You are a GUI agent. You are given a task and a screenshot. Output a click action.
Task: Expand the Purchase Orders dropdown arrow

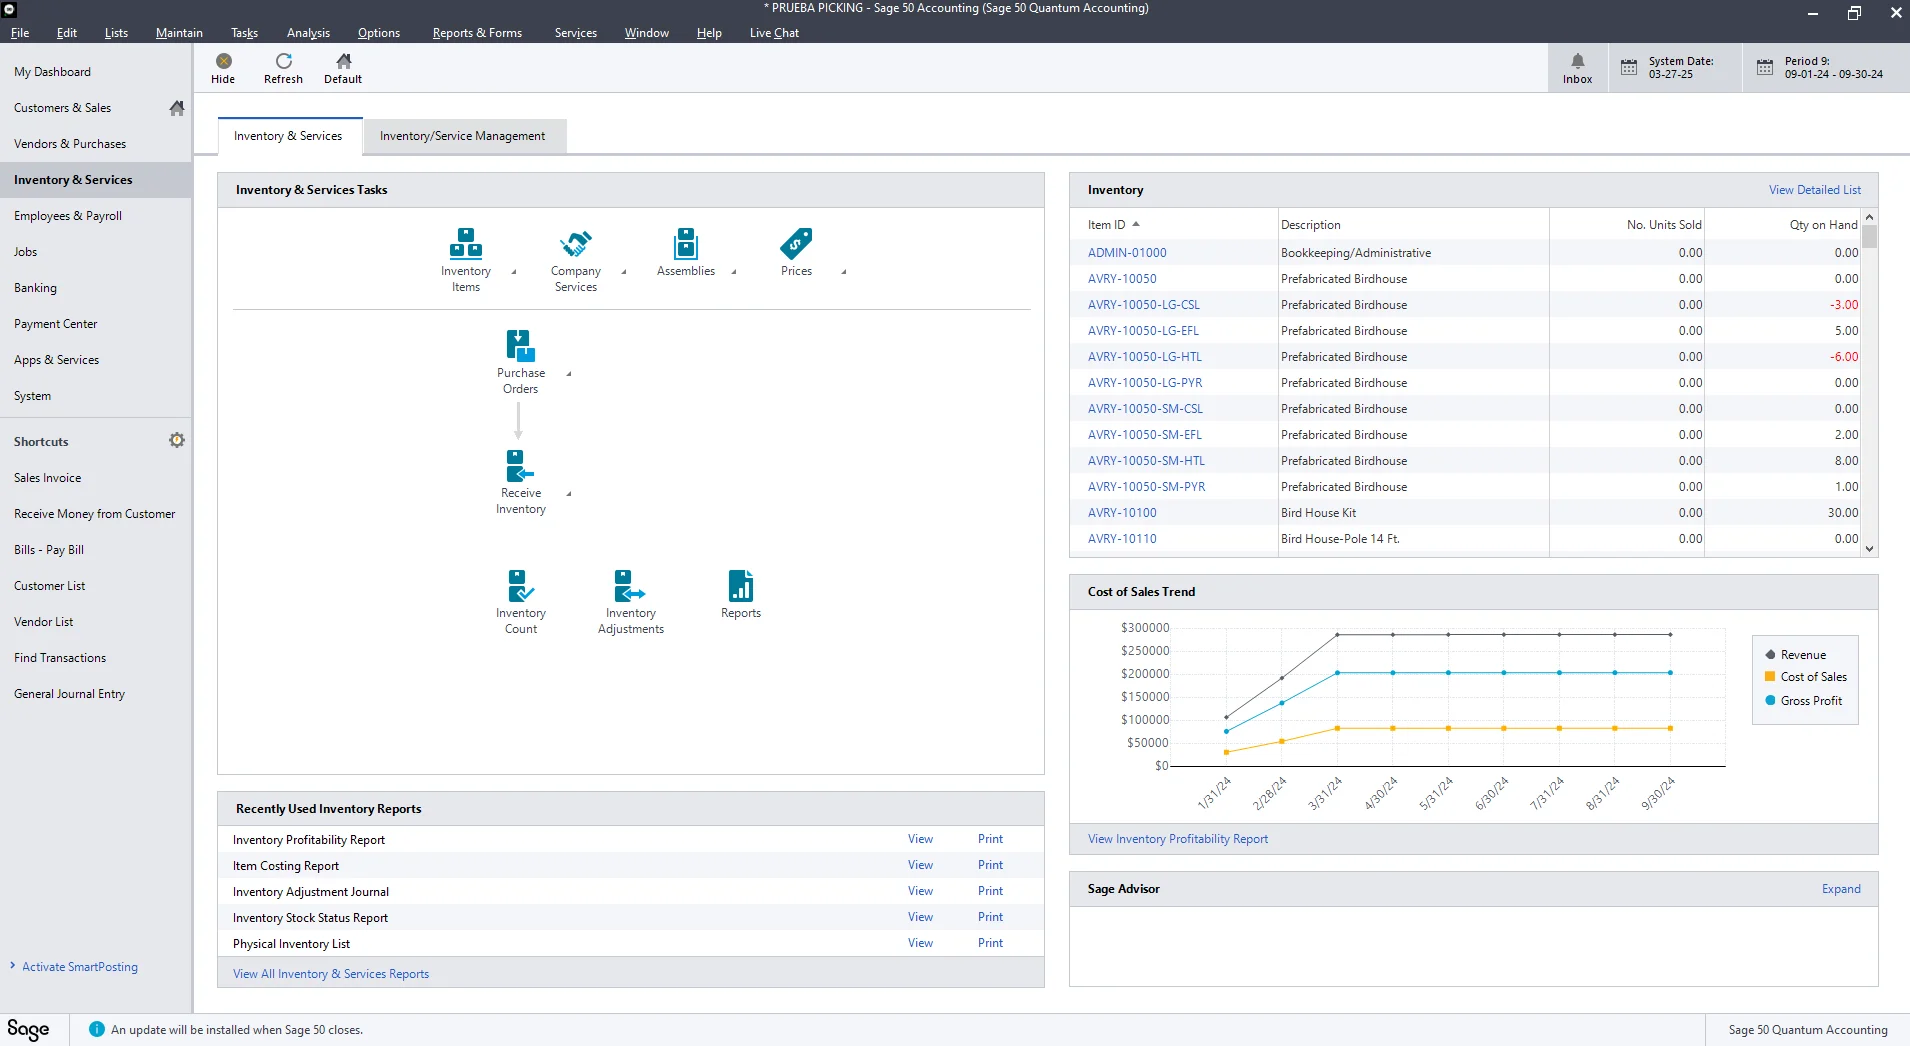(569, 374)
